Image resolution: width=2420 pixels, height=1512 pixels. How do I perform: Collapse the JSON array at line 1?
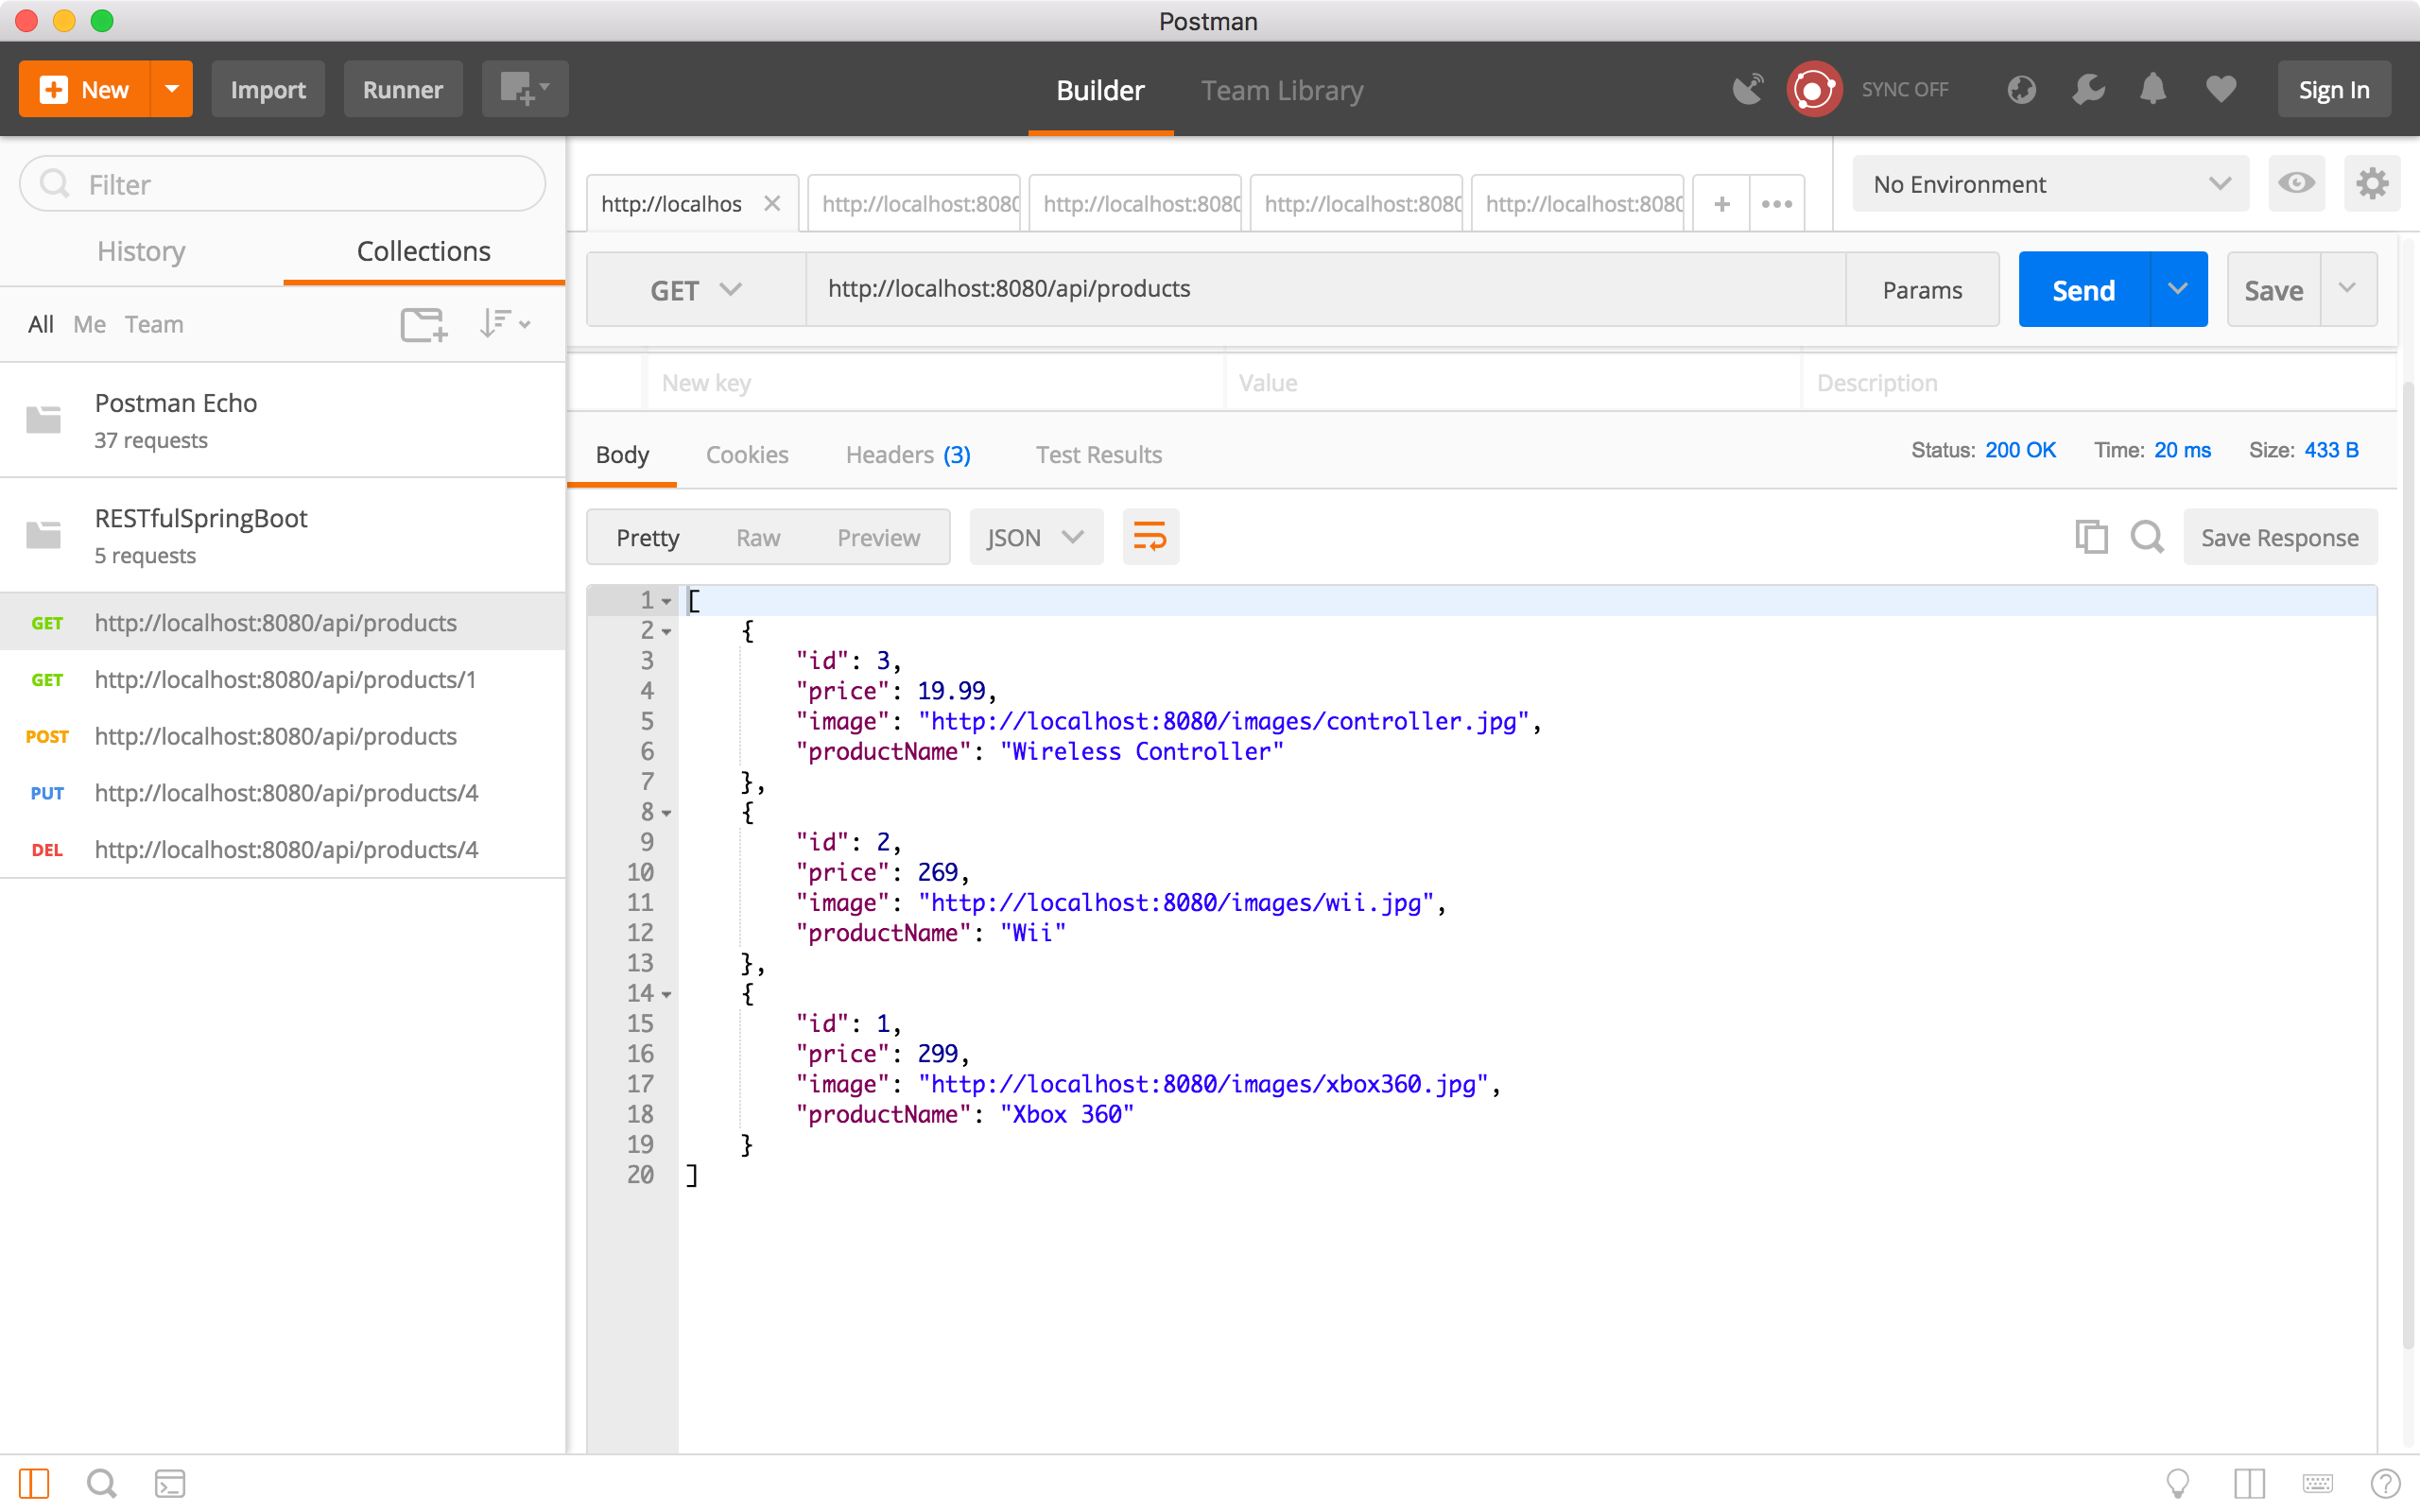pyautogui.click(x=667, y=601)
